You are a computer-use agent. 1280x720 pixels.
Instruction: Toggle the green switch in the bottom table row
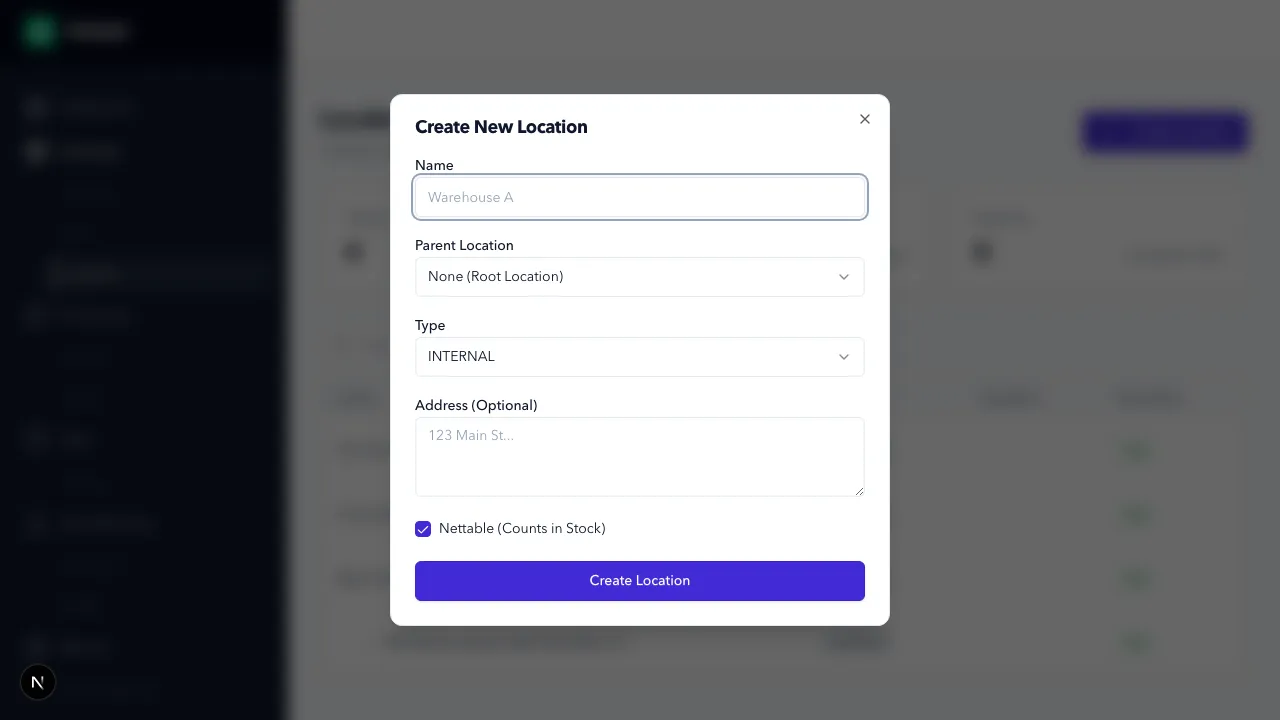pos(1135,642)
